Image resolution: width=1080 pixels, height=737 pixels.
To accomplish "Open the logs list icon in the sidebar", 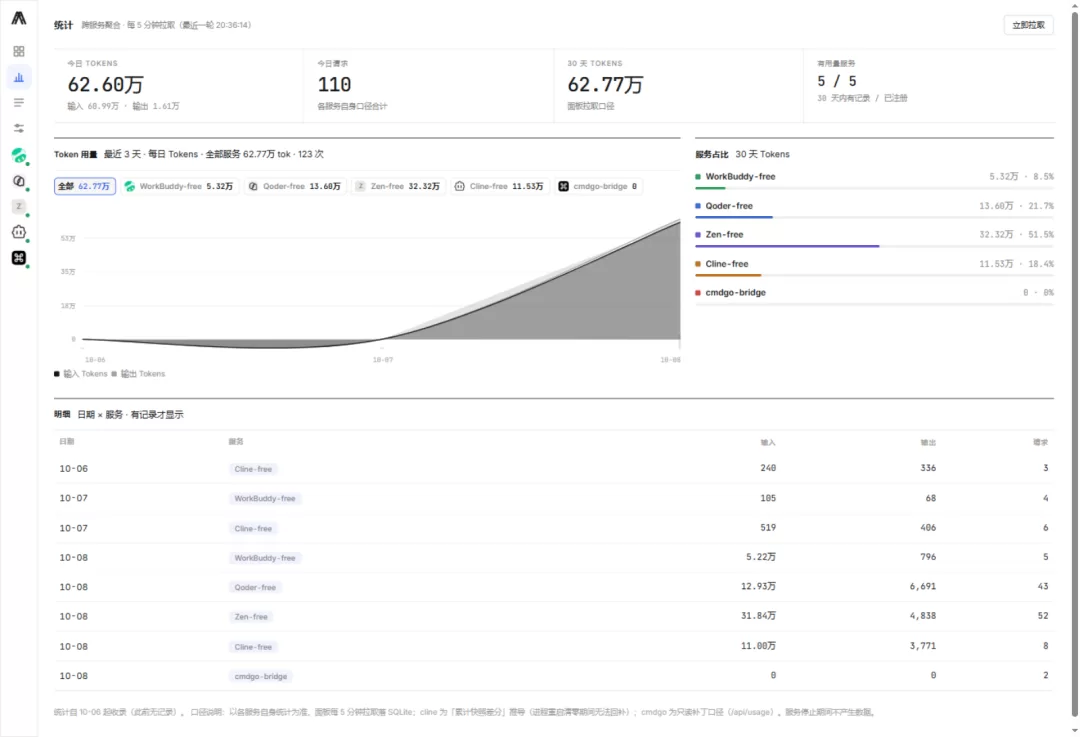I will (19, 103).
